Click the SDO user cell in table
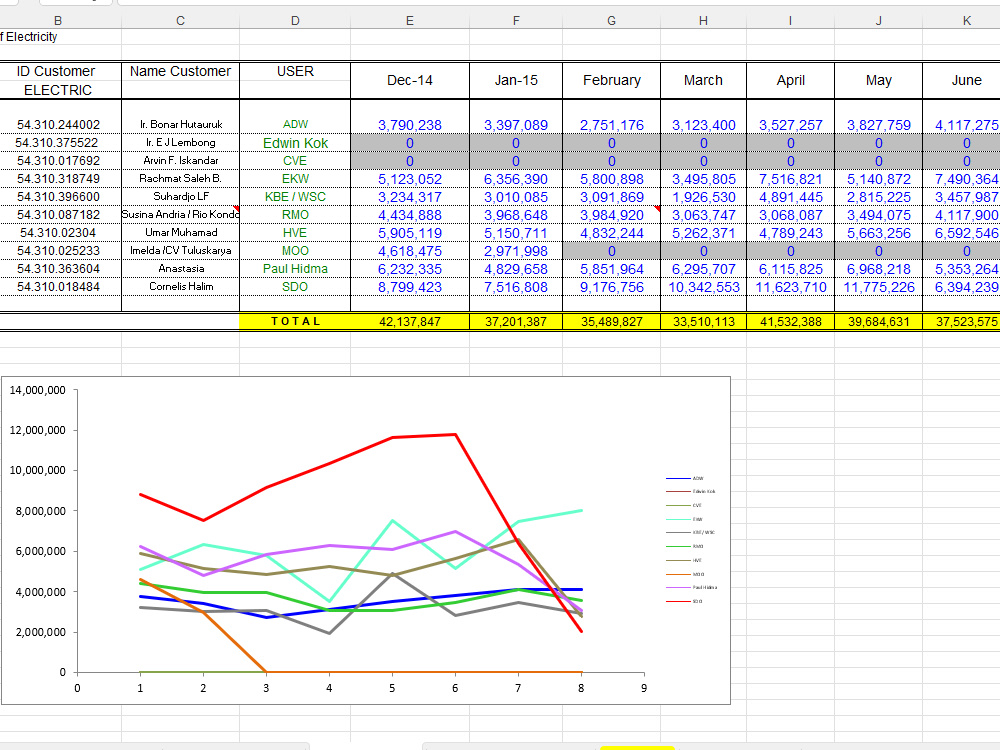This screenshot has width=1000, height=750. [295, 287]
